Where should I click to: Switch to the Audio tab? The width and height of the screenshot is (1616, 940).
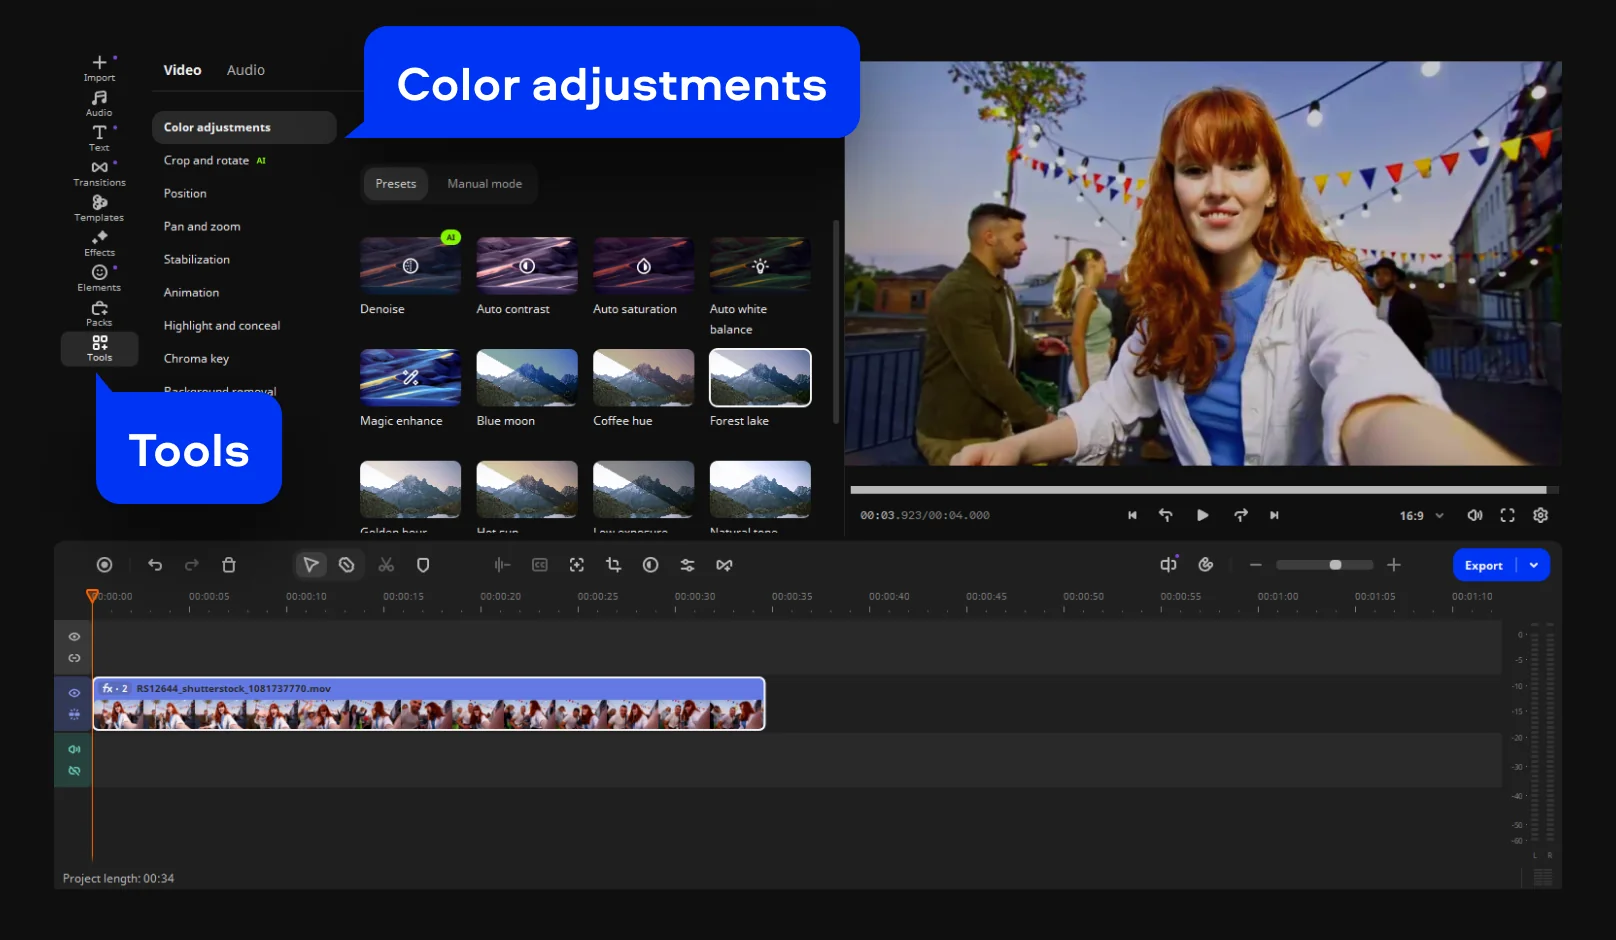point(245,70)
